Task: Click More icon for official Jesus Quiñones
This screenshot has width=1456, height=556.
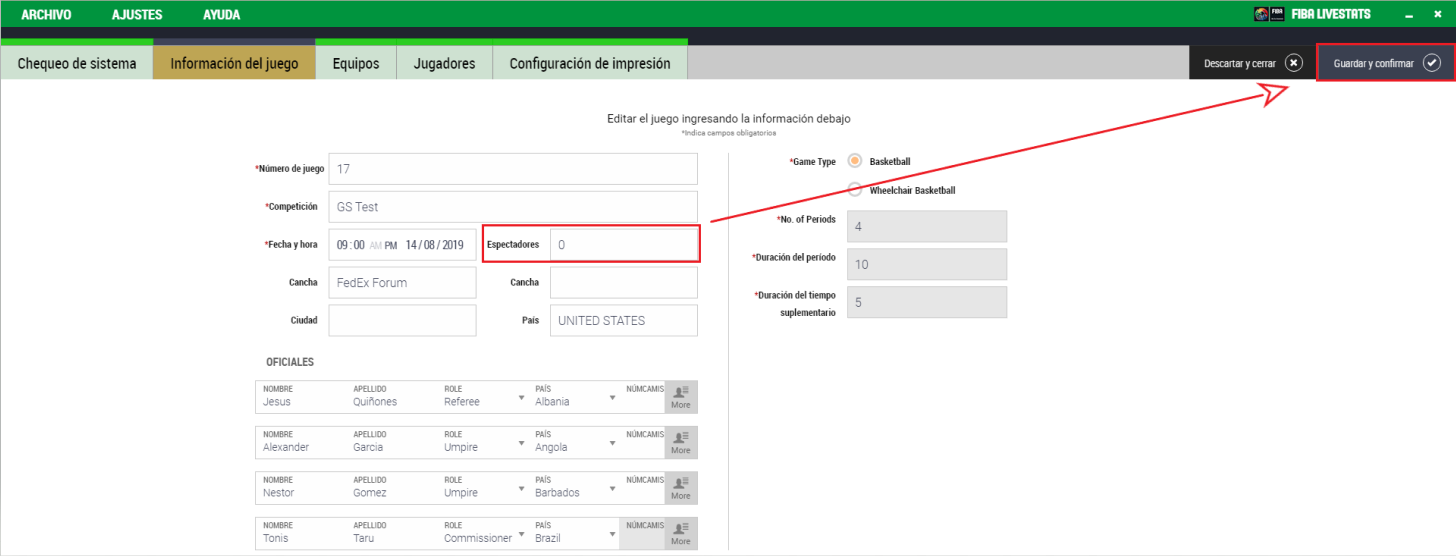Action: (x=681, y=397)
